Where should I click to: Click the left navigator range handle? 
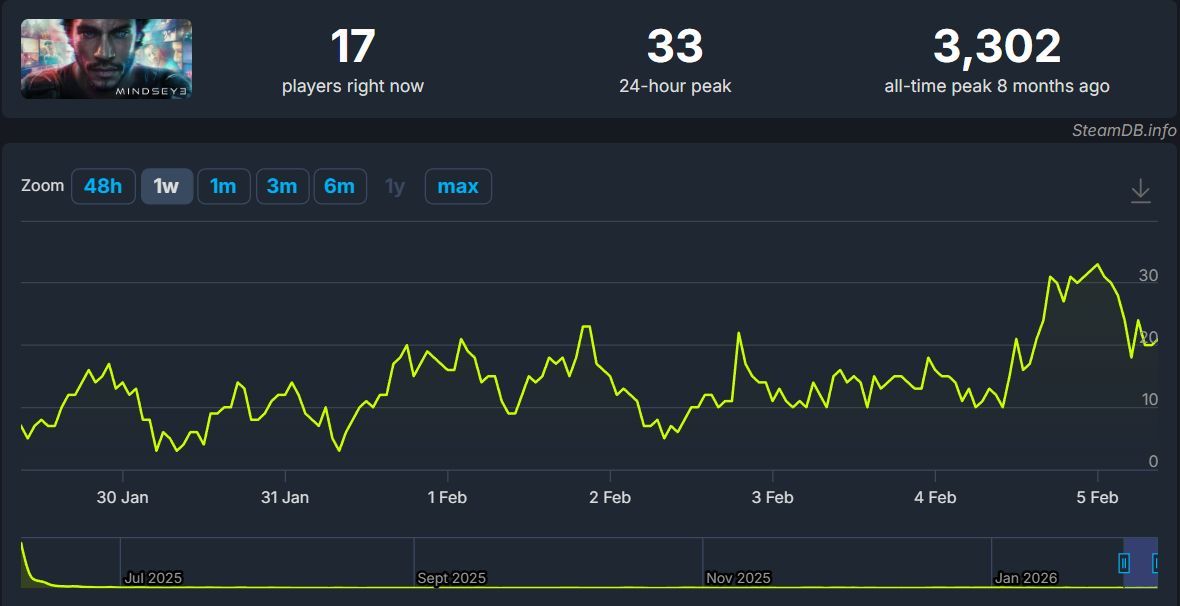1124,564
